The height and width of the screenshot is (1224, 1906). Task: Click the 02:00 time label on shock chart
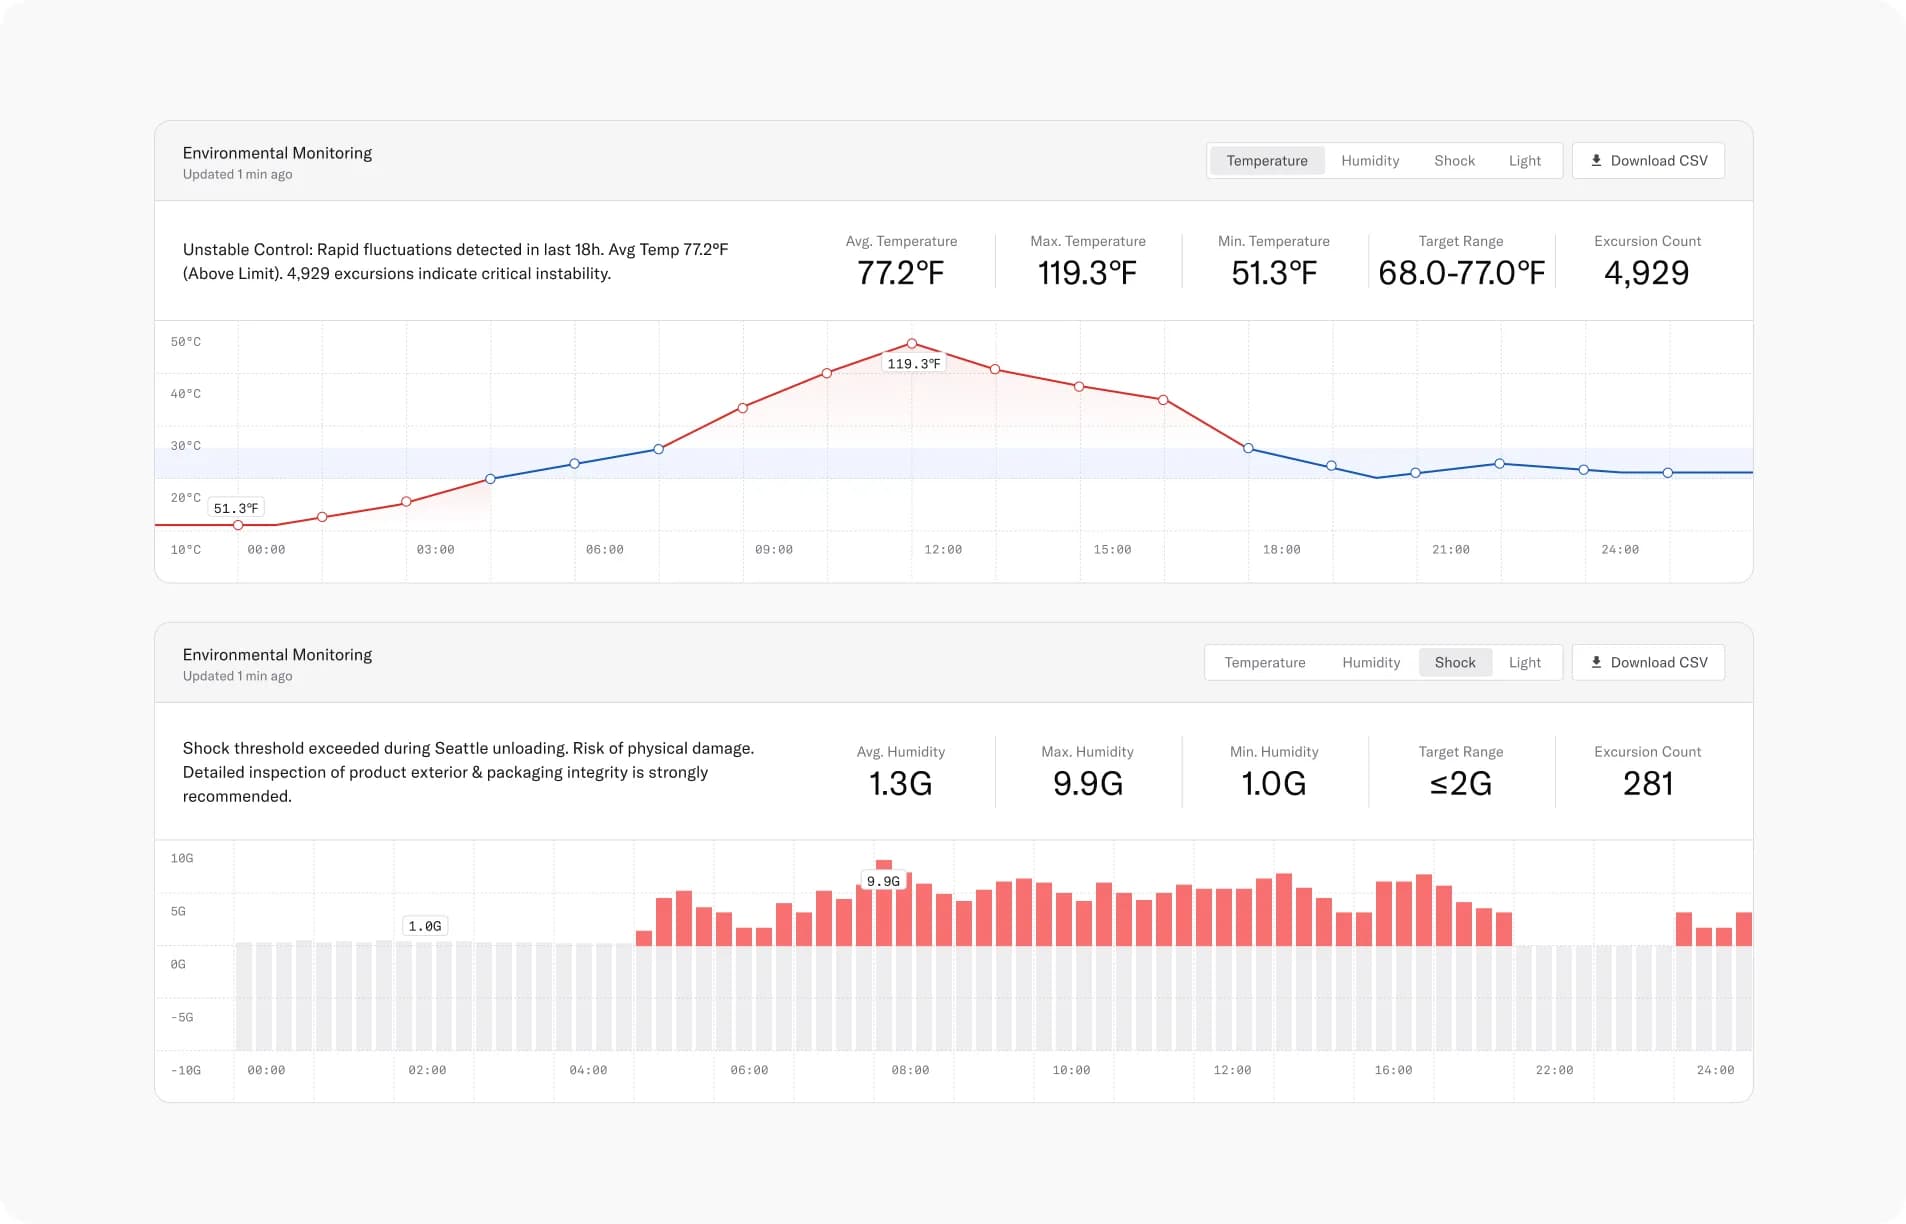(427, 1071)
